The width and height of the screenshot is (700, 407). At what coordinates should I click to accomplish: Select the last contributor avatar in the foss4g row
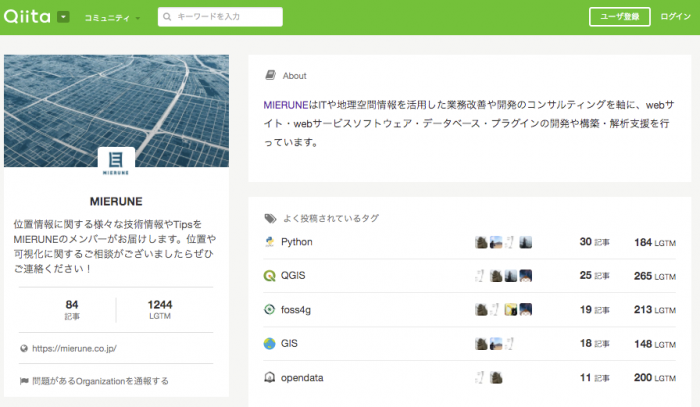pyautogui.click(x=525, y=309)
